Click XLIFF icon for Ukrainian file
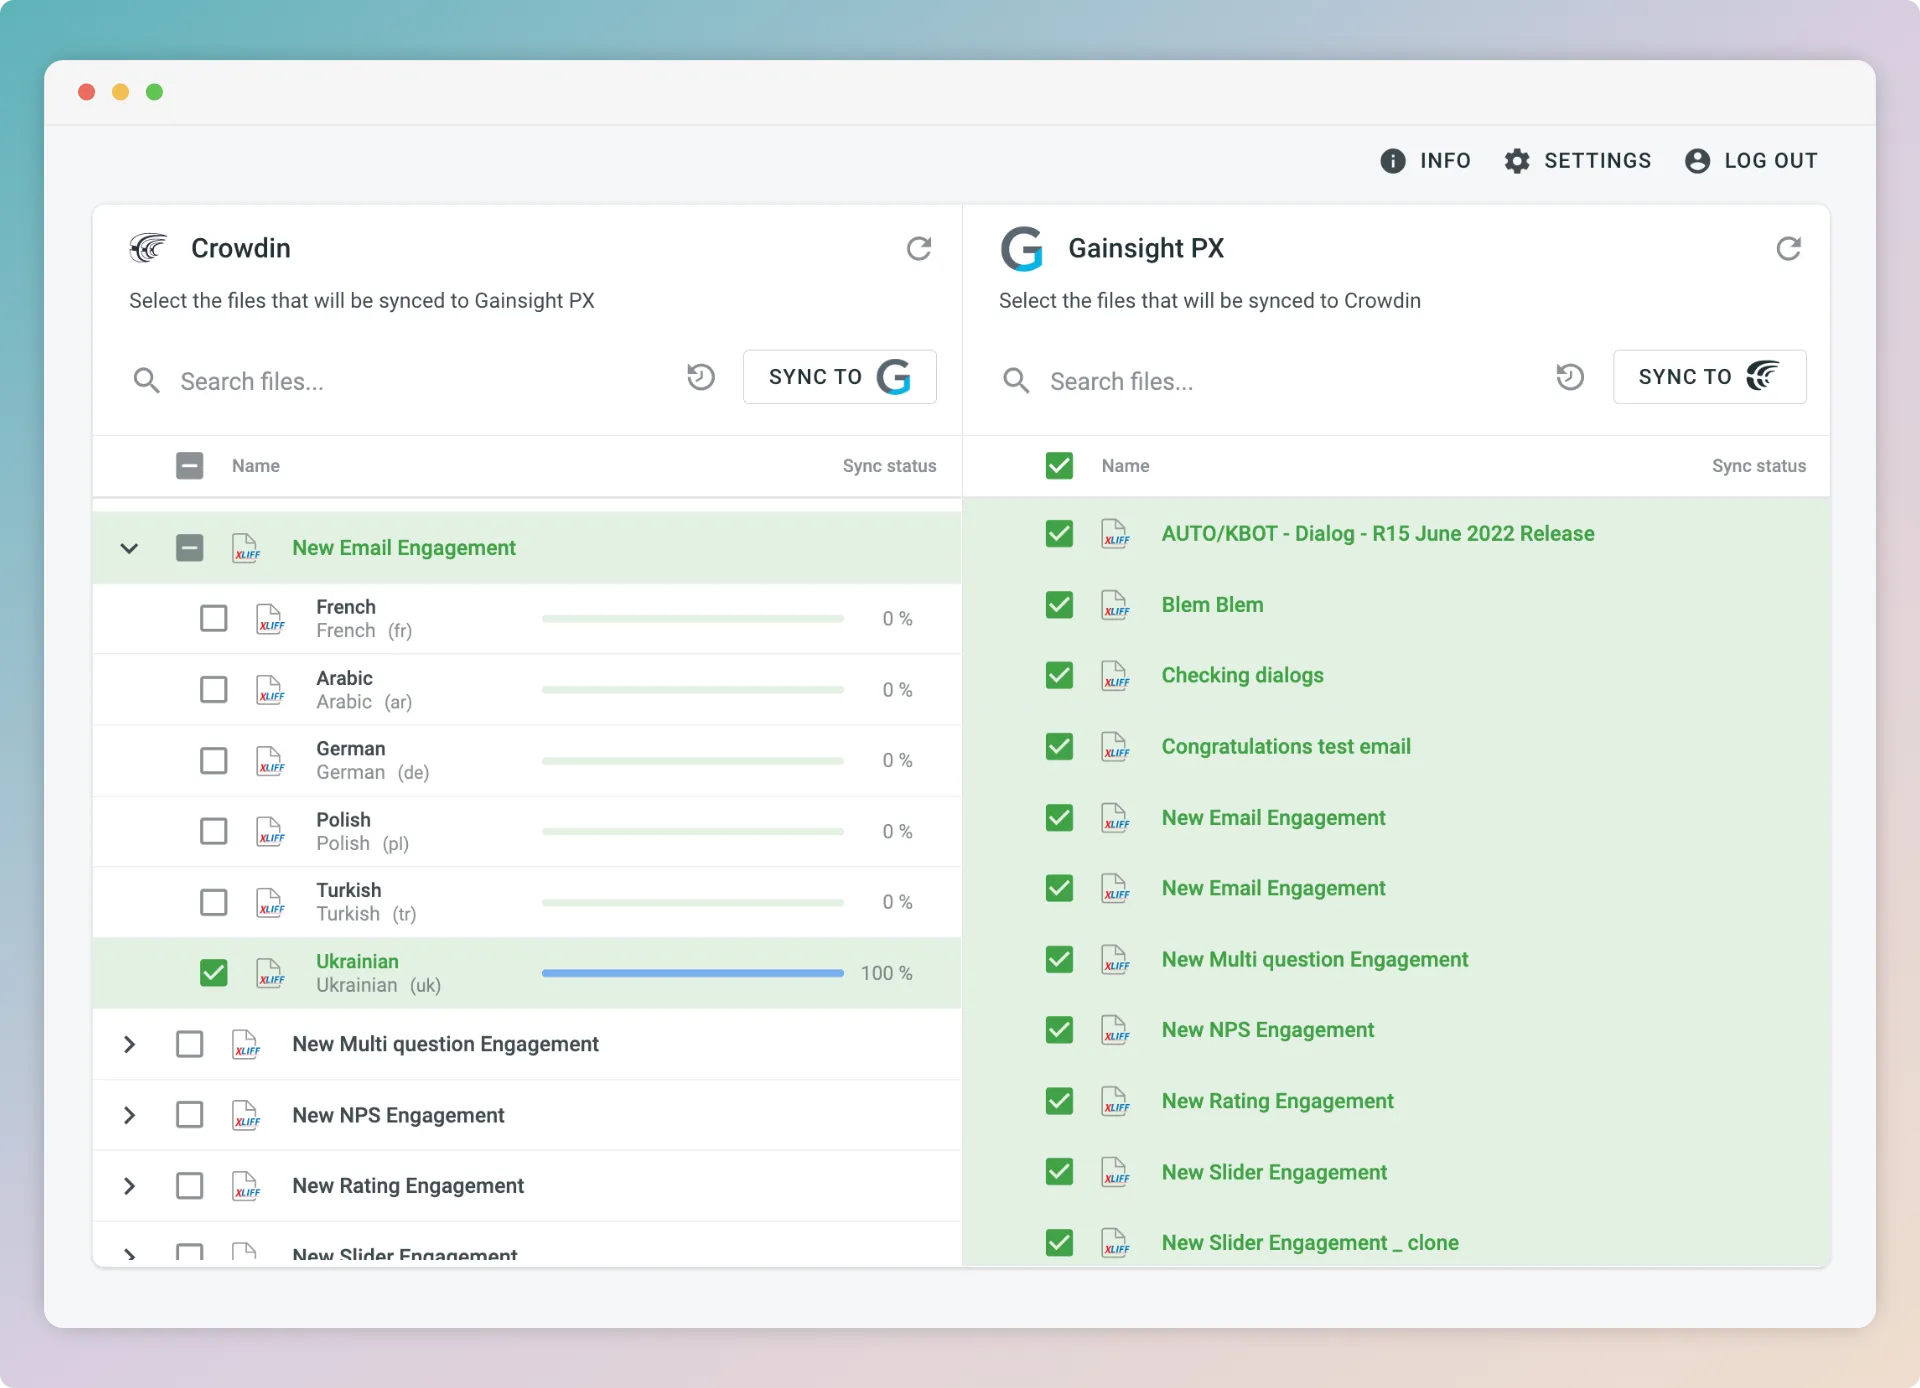Image resolution: width=1920 pixels, height=1388 pixels. [270, 973]
